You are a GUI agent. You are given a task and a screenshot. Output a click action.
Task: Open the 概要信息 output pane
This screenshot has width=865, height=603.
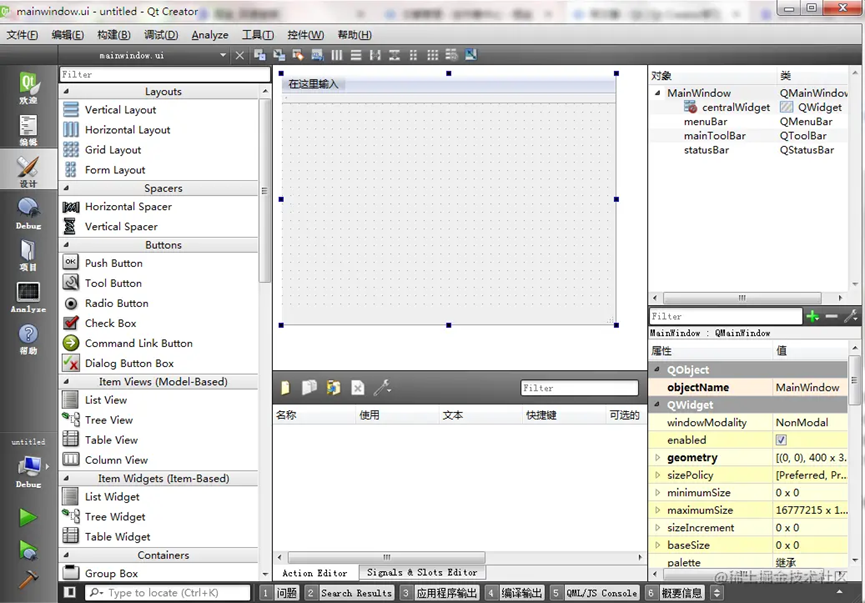675,593
